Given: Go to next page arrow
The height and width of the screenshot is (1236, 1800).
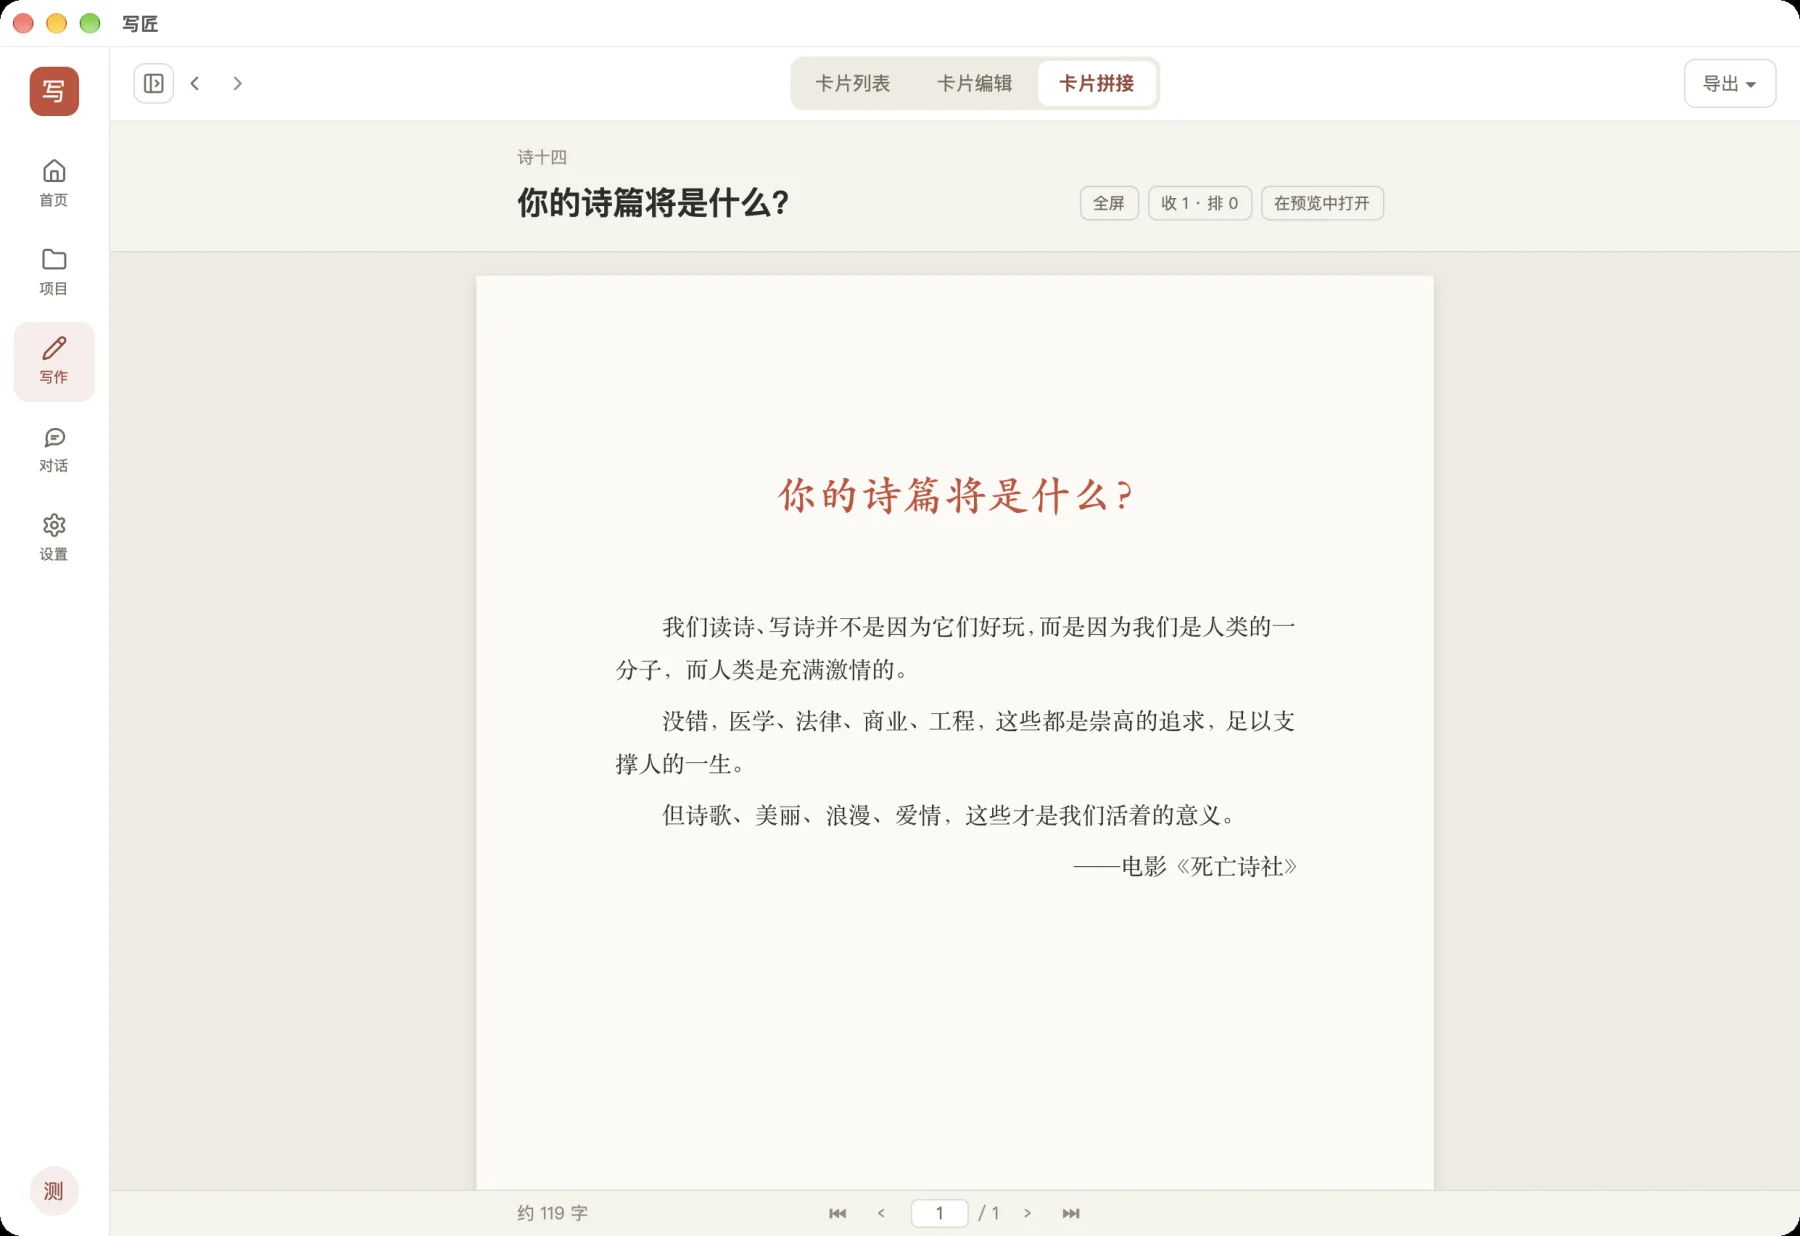Looking at the screenshot, I should (x=1027, y=1213).
